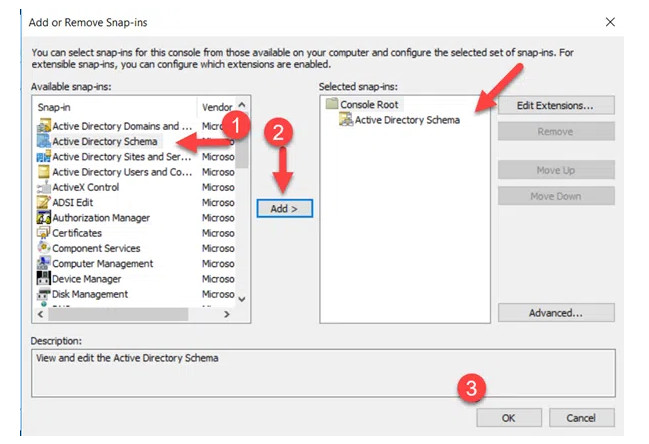649x444 pixels.
Task: Select the ADSI Edit snap-in icon
Action: point(43,202)
